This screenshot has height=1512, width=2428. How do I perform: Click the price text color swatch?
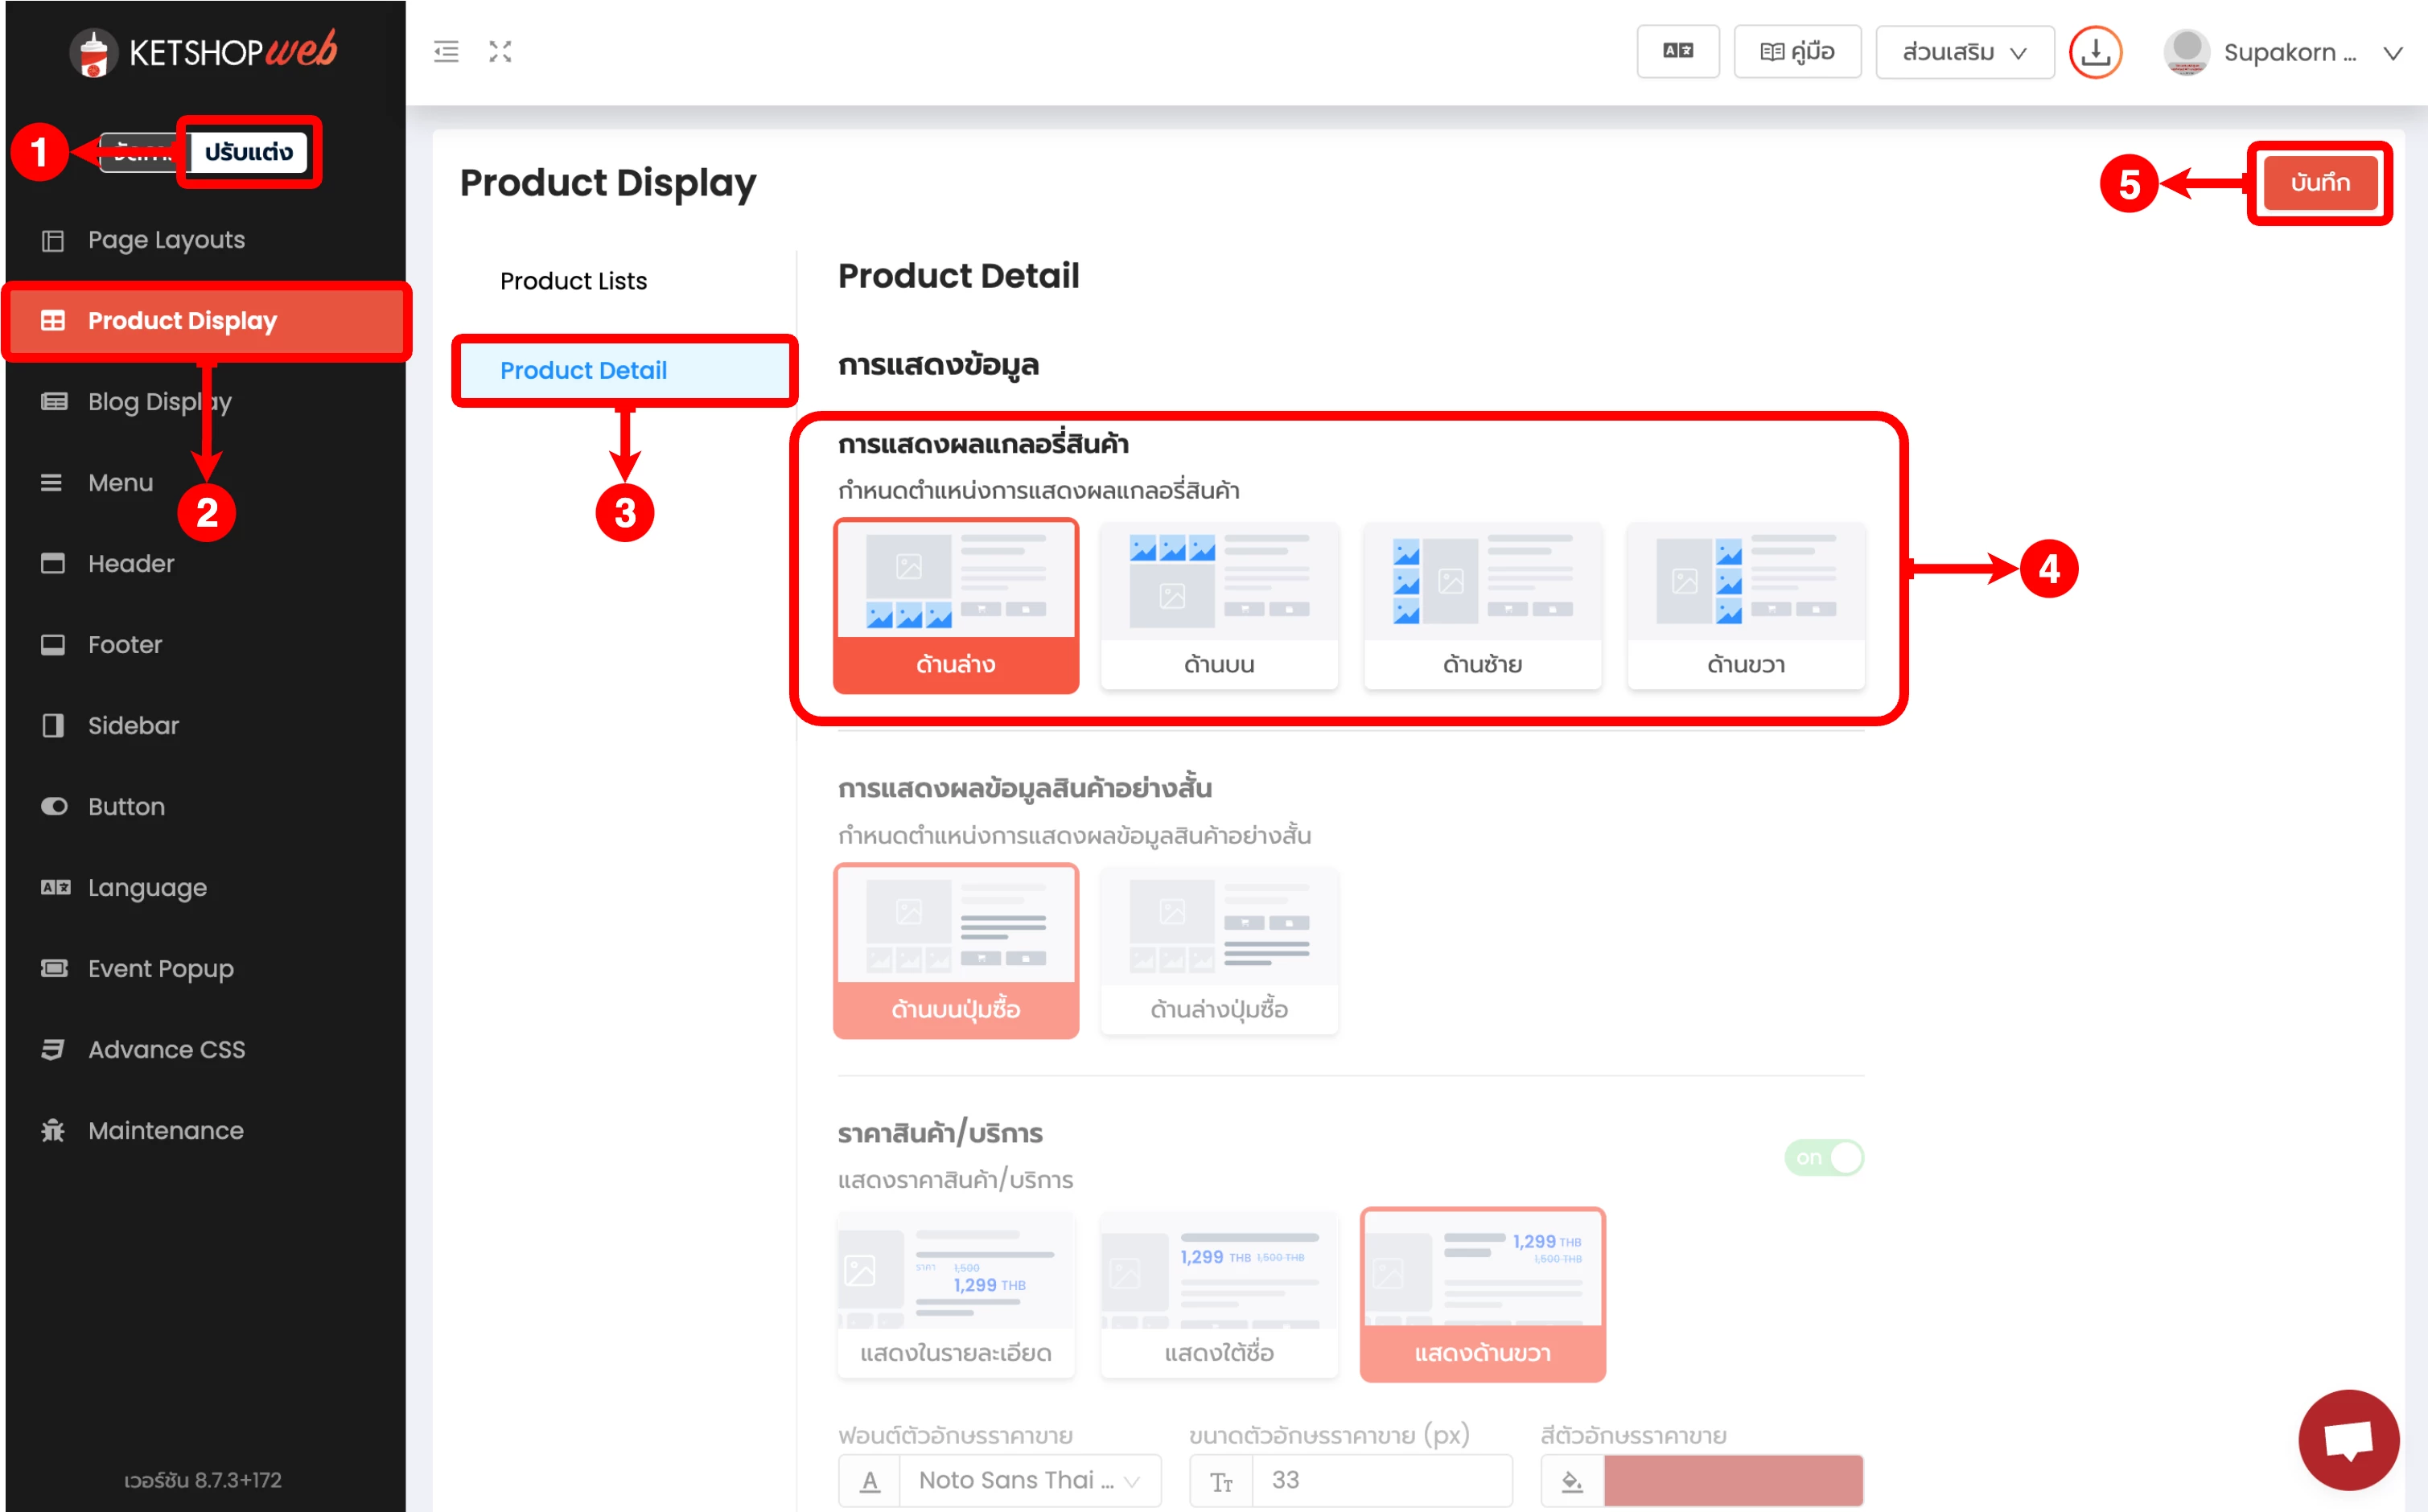1732,1480
